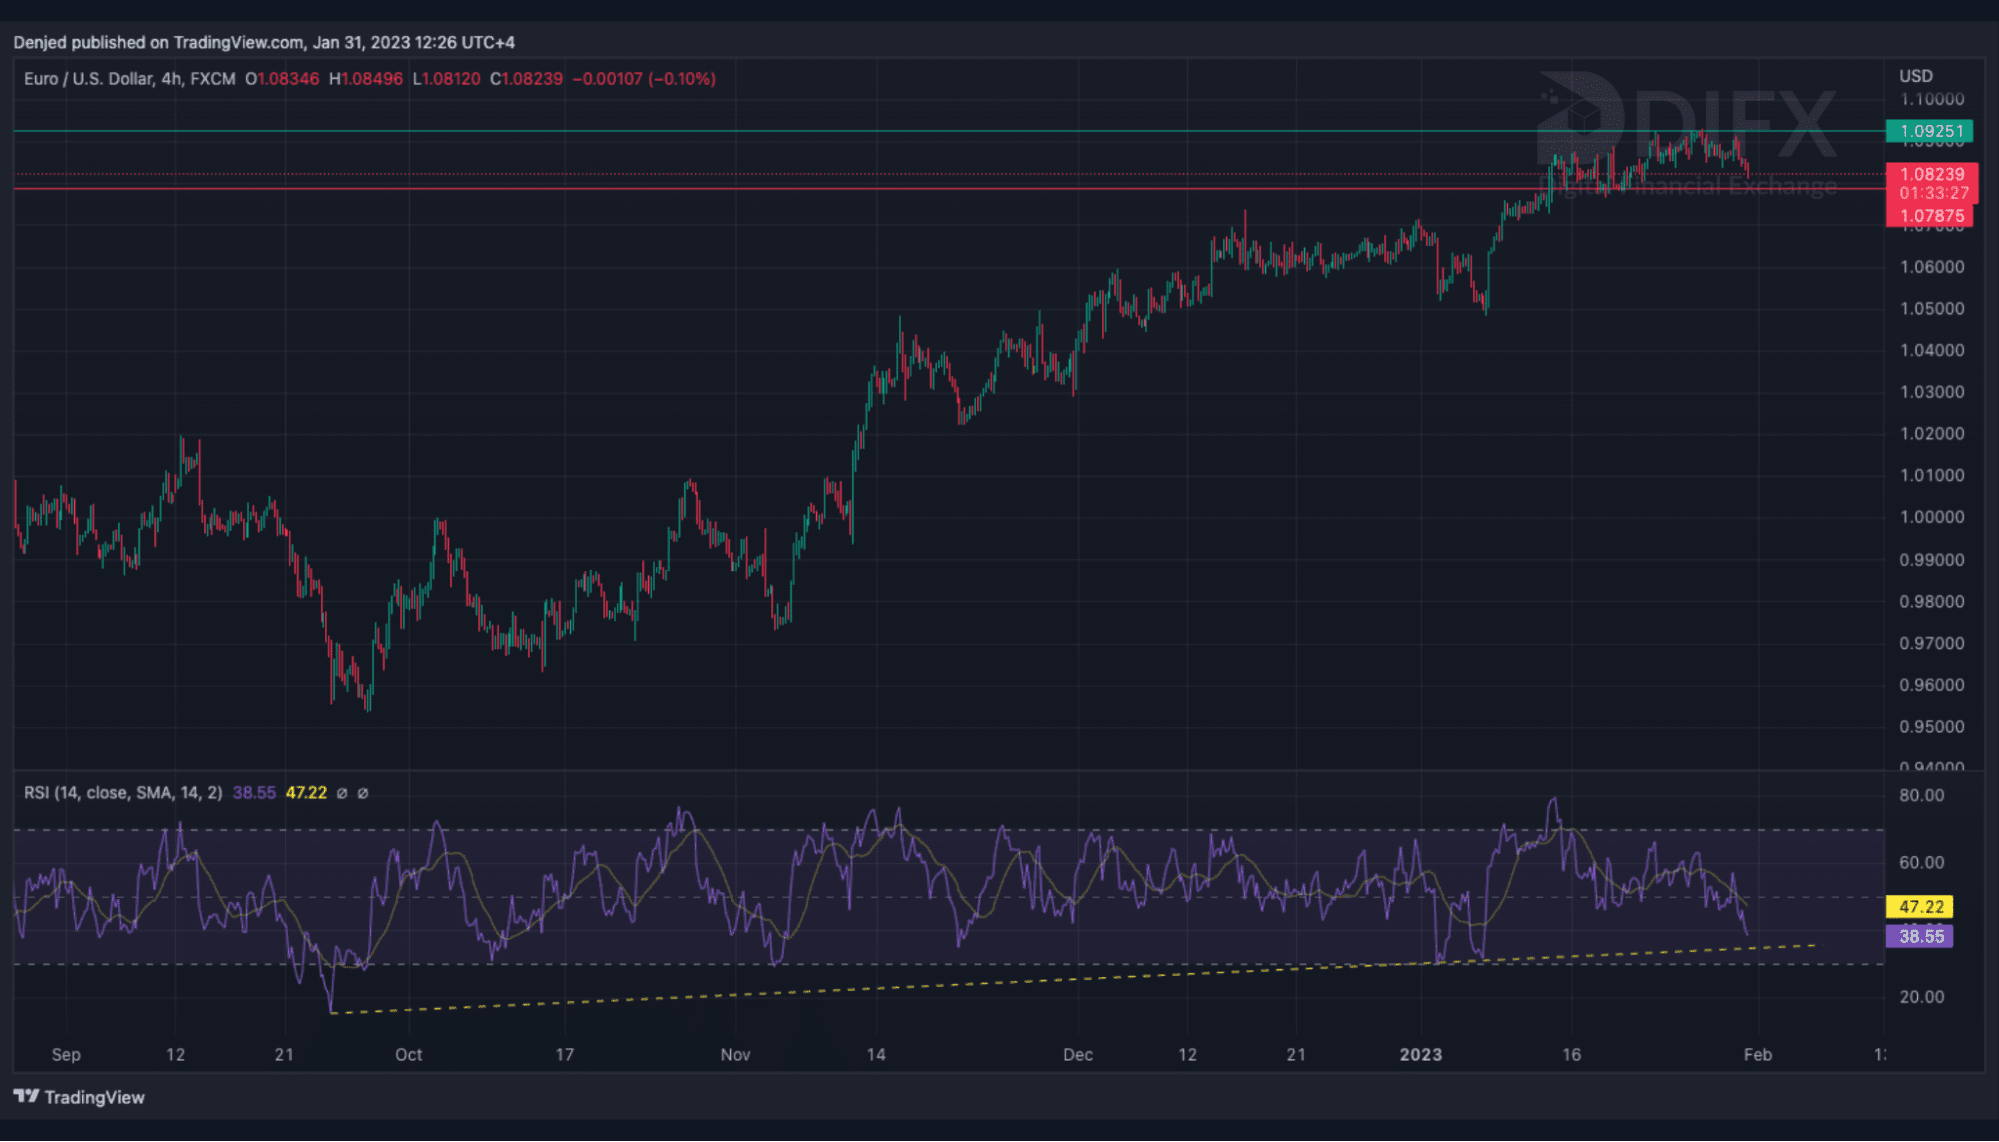This screenshot has height=1142, width=1999.
Task: Click the Oct label on time axis
Action: 408,1054
